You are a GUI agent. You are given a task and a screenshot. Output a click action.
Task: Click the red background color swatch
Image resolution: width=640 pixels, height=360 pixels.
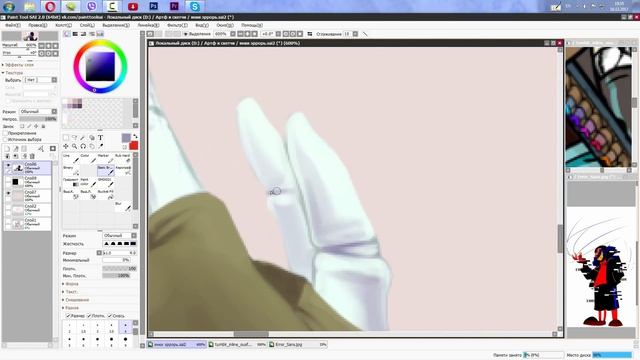pos(133,146)
